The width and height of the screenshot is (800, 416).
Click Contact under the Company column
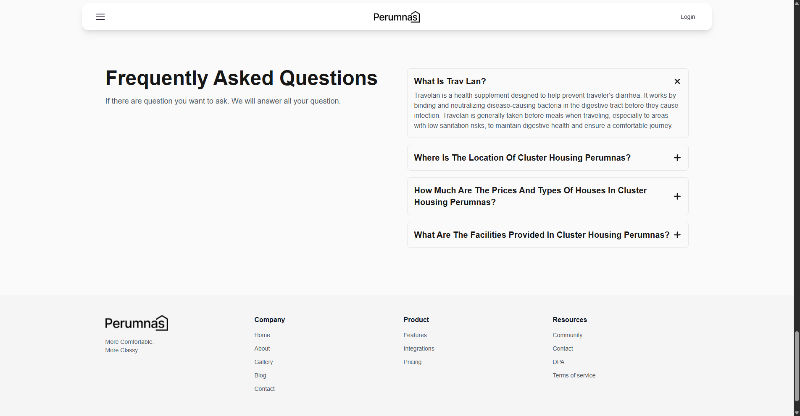coord(264,389)
